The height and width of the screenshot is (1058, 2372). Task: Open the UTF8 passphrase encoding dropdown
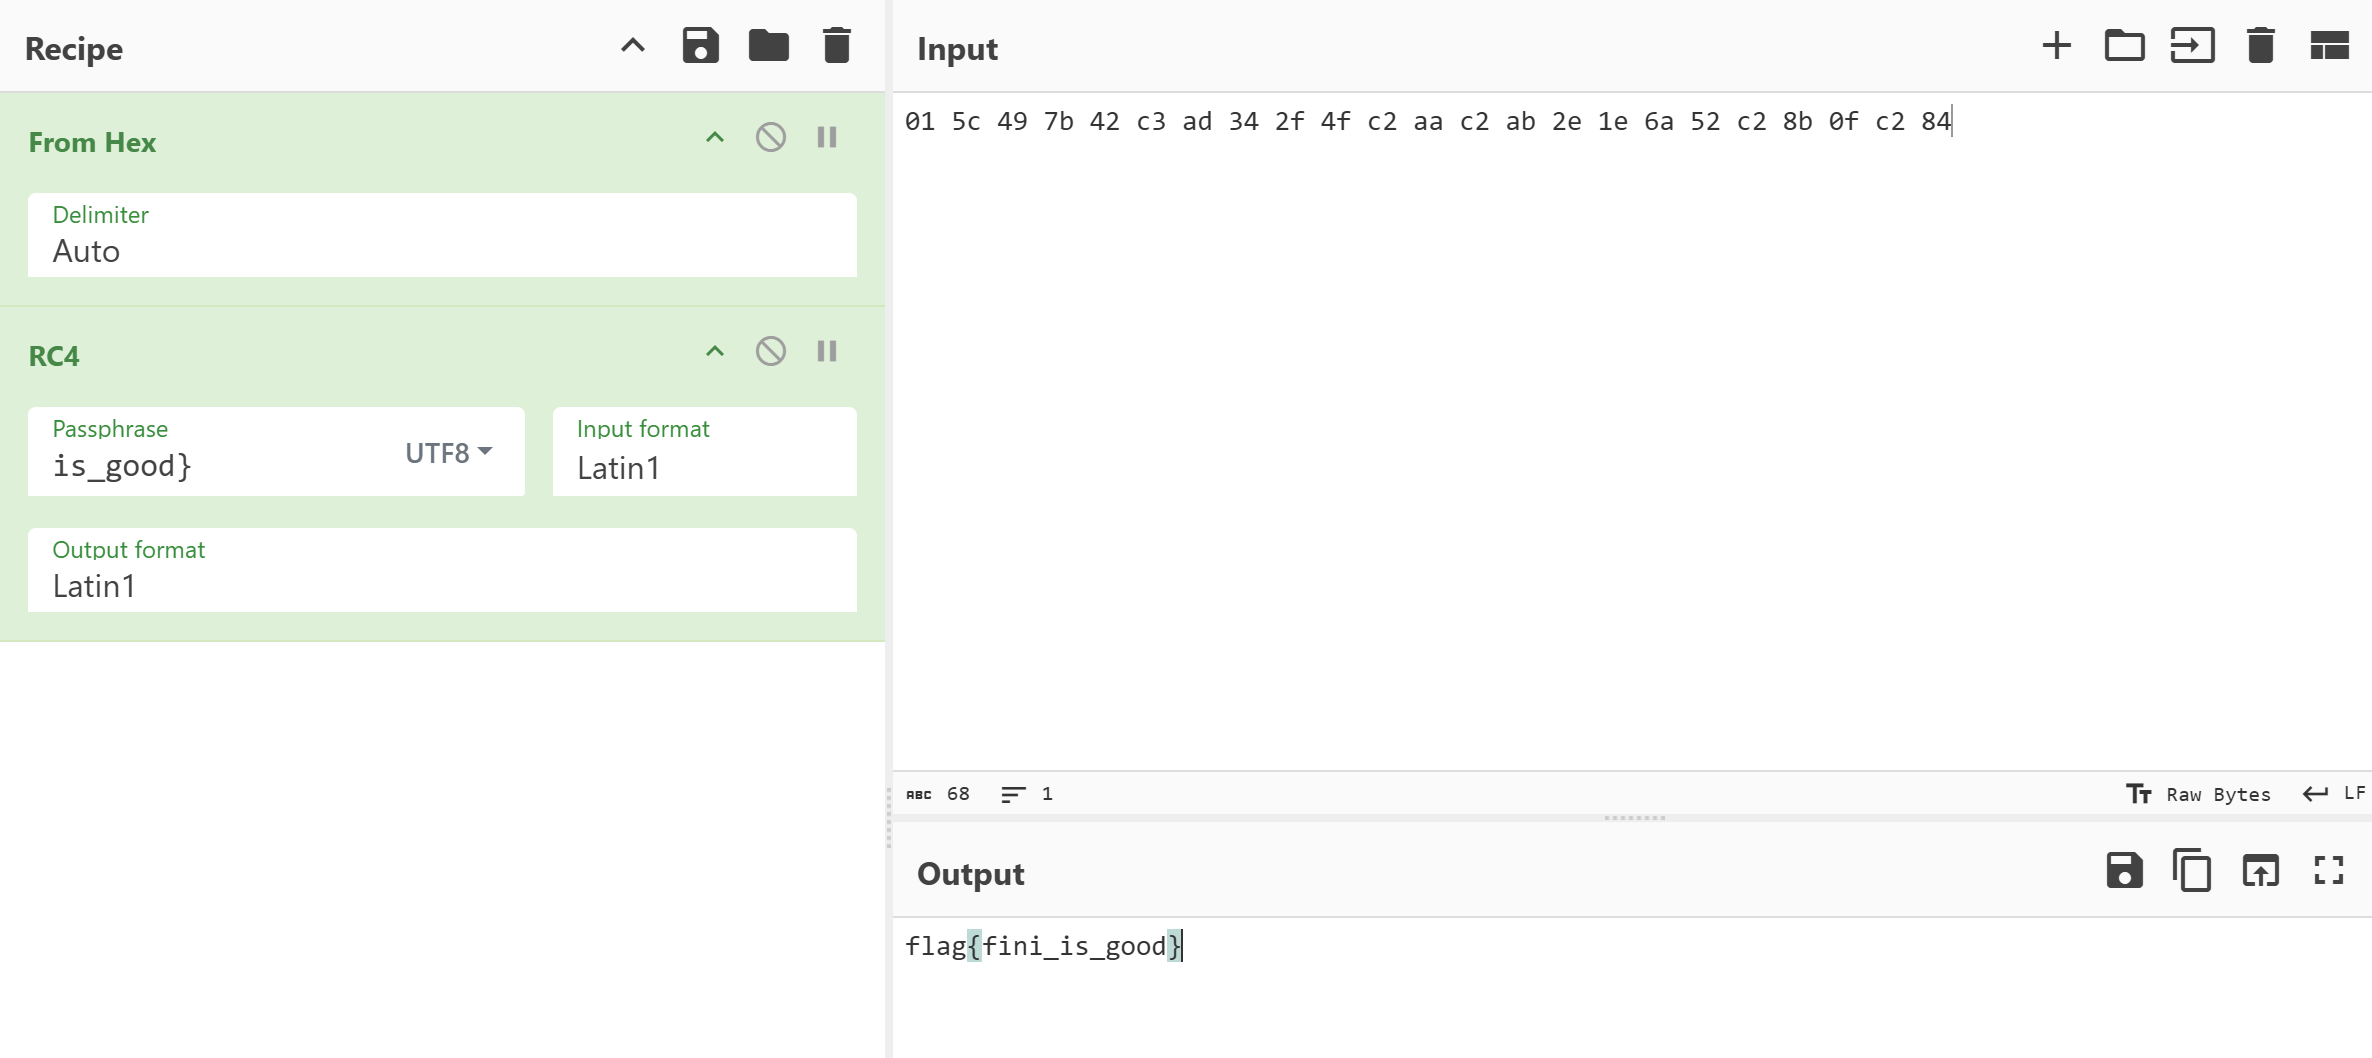[449, 453]
